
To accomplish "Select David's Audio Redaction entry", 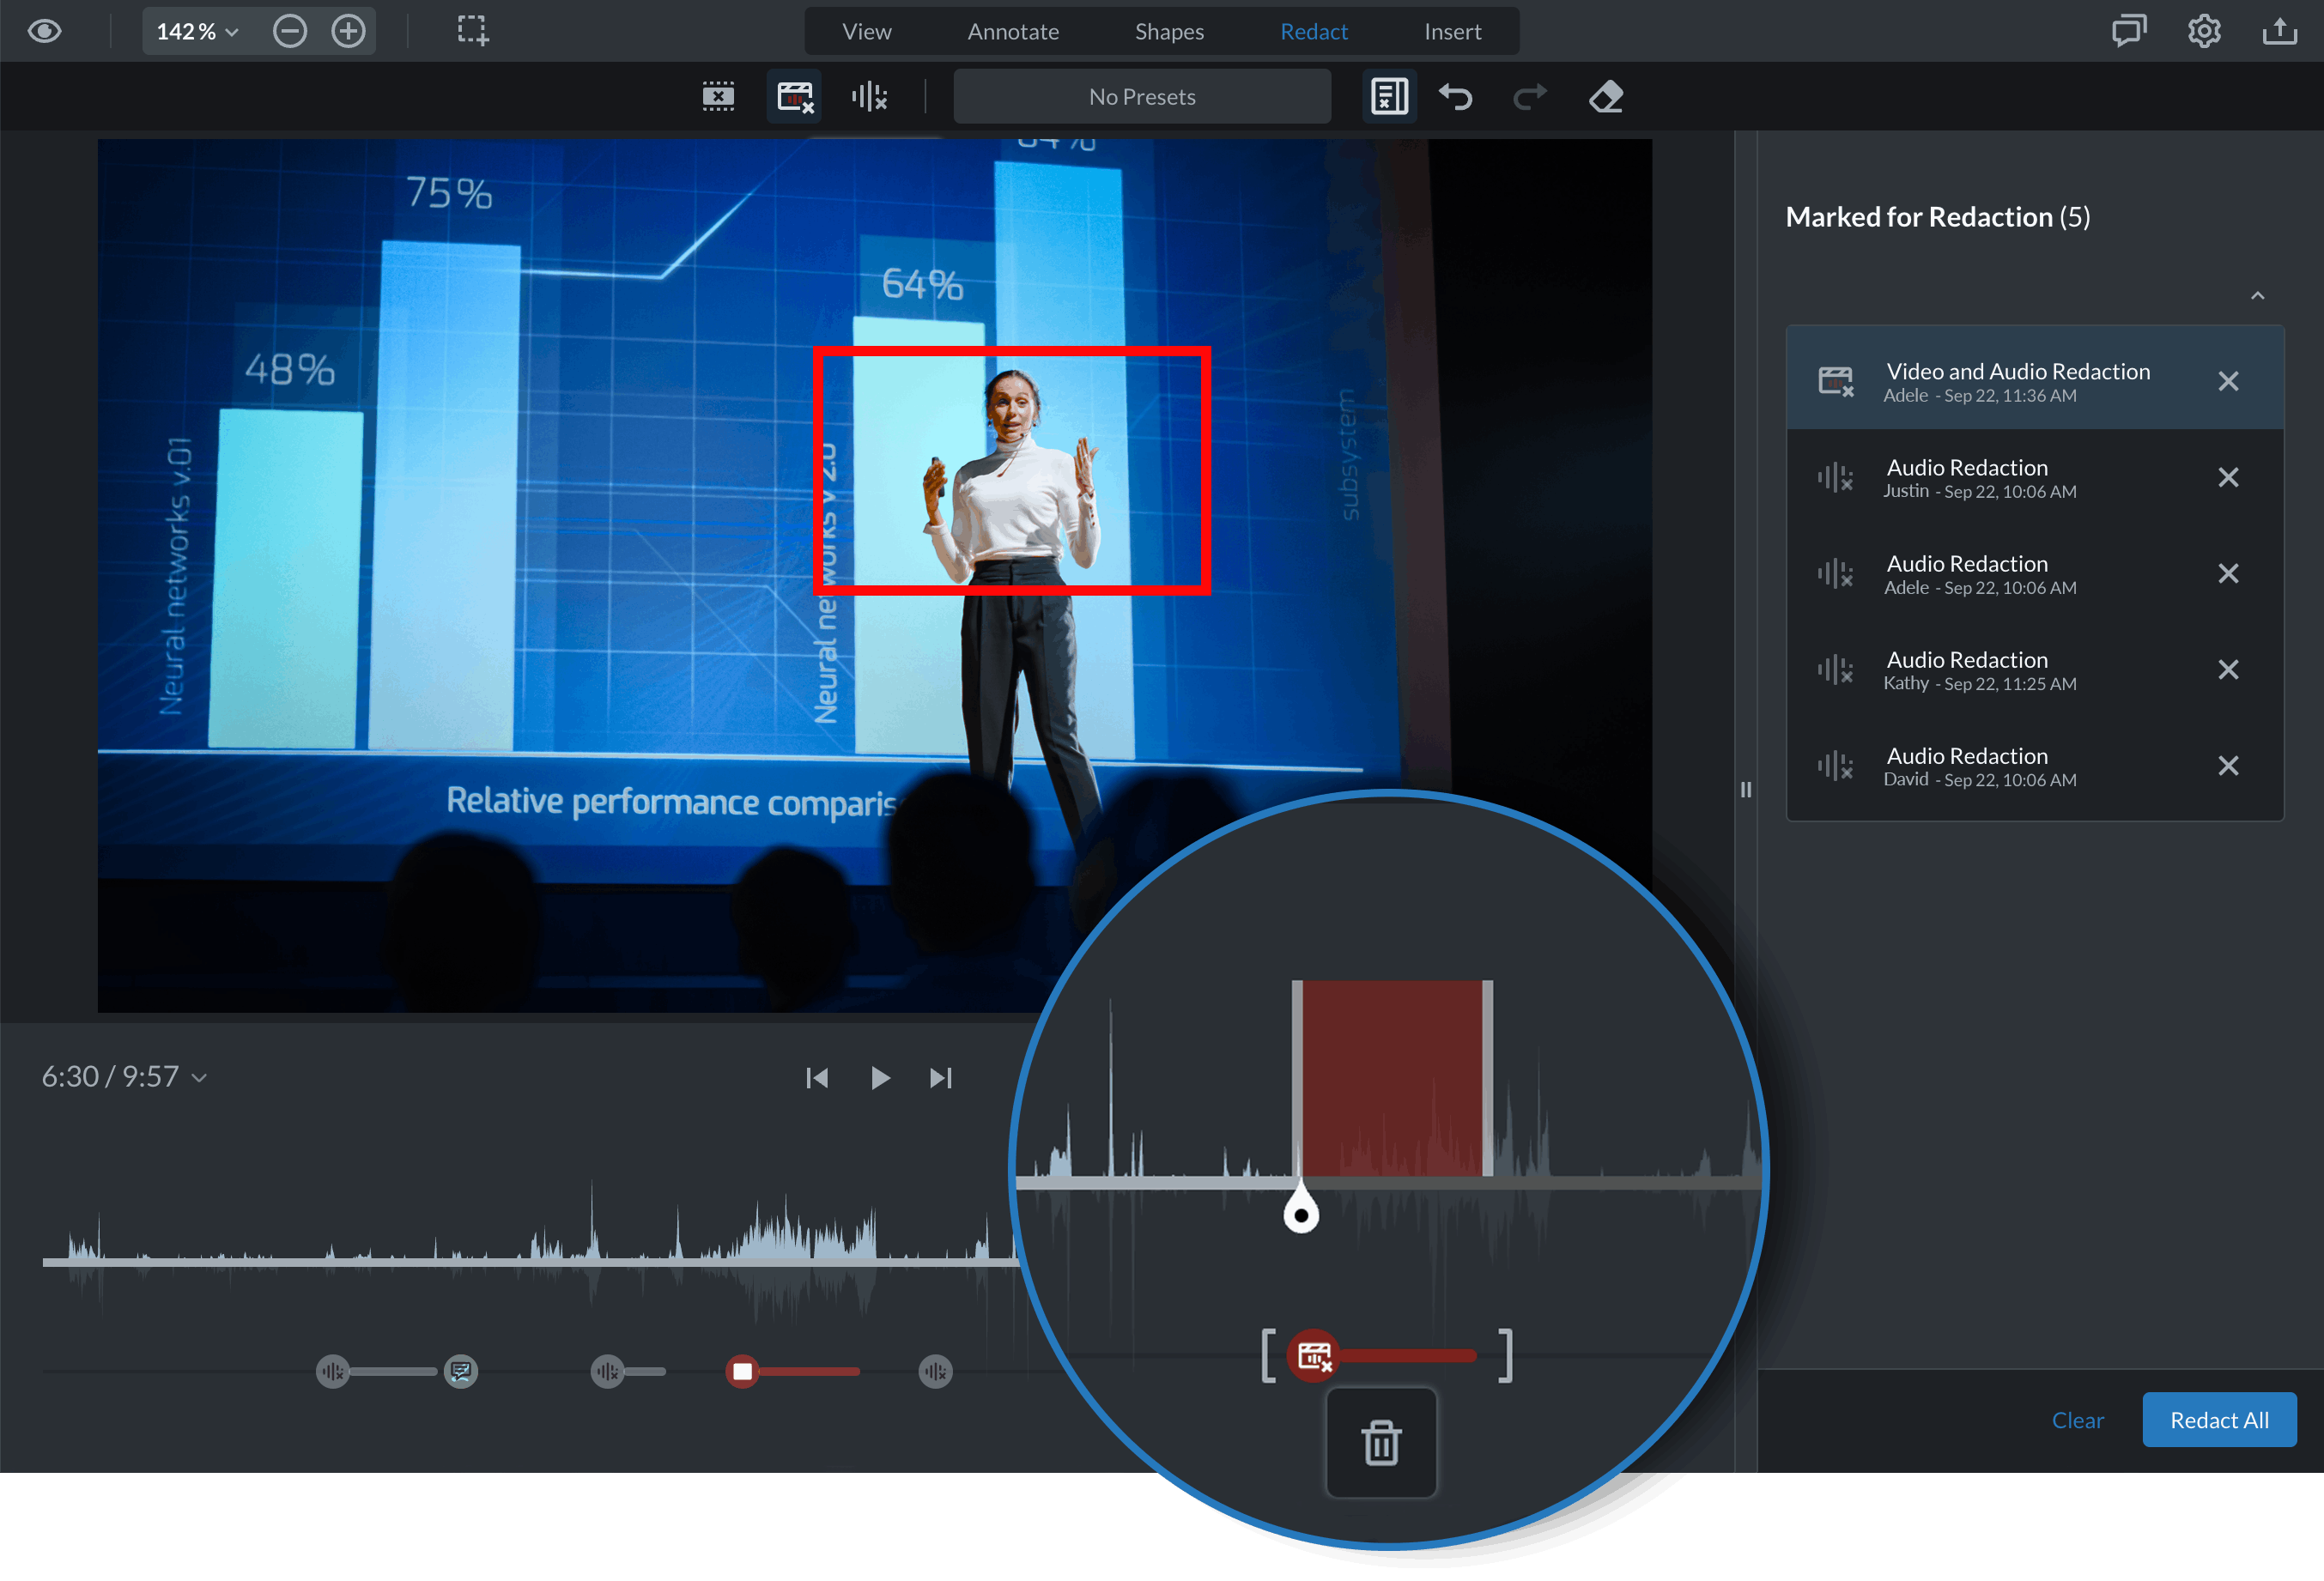I will 2035,766.
